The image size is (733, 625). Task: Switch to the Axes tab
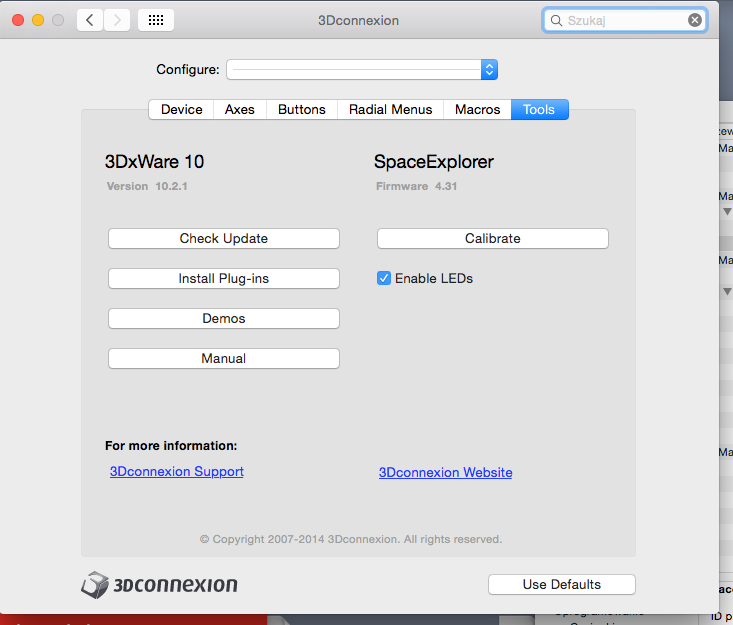239,109
